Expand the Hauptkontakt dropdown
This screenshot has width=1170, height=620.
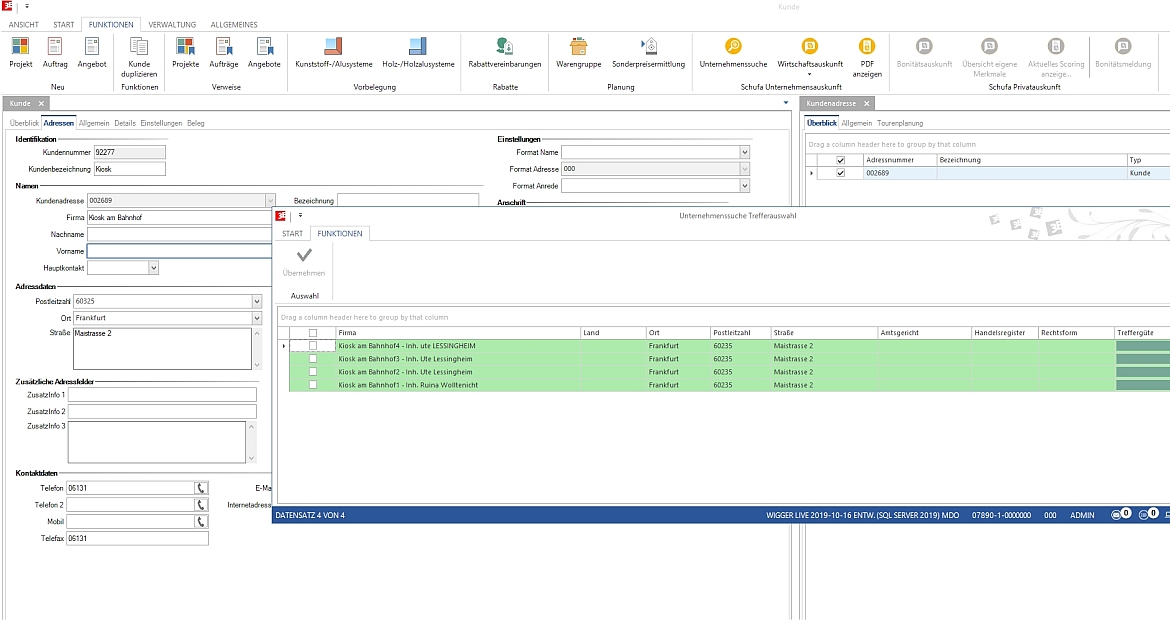click(153, 268)
